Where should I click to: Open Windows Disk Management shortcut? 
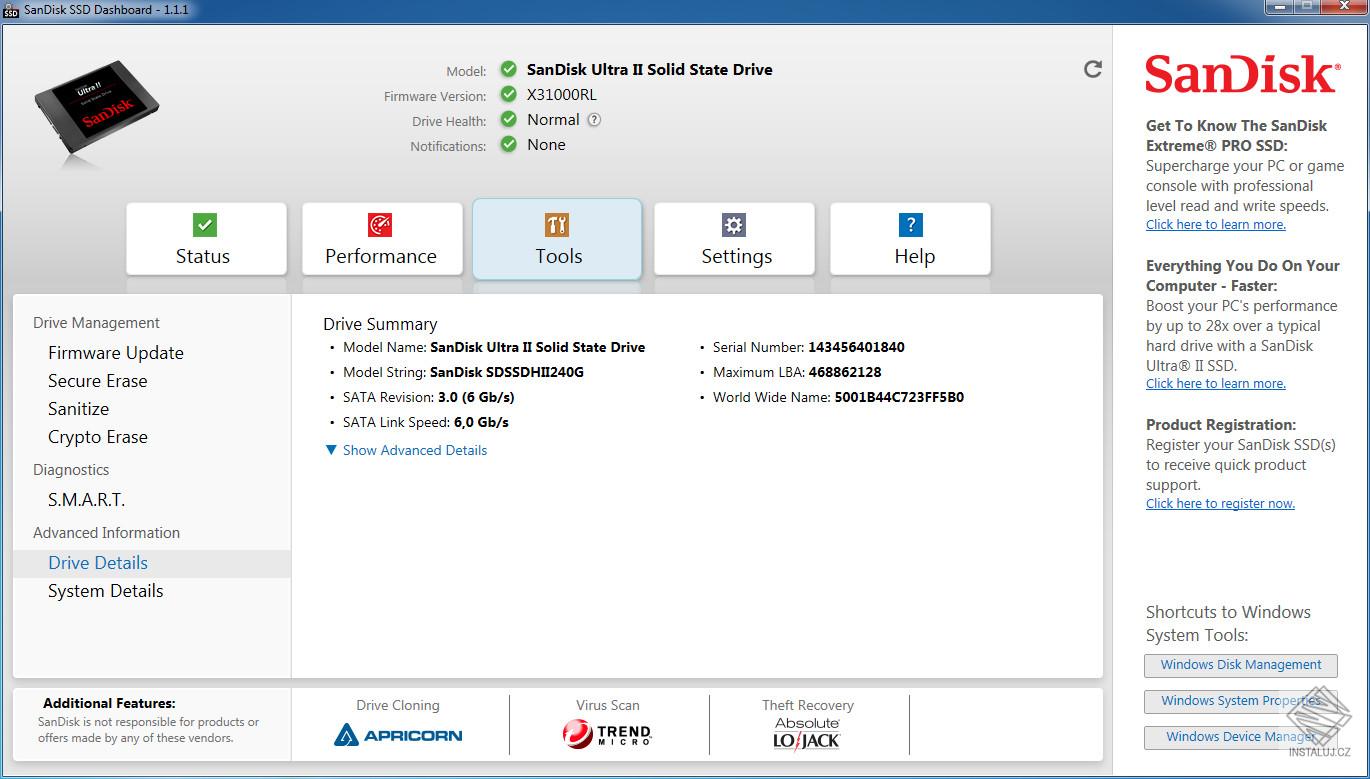1240,665
